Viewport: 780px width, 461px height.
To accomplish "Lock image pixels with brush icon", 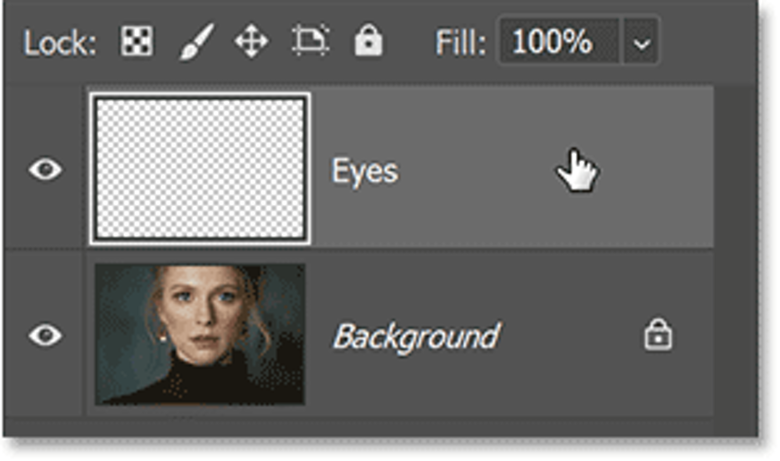I will click(x=196, y=42).
